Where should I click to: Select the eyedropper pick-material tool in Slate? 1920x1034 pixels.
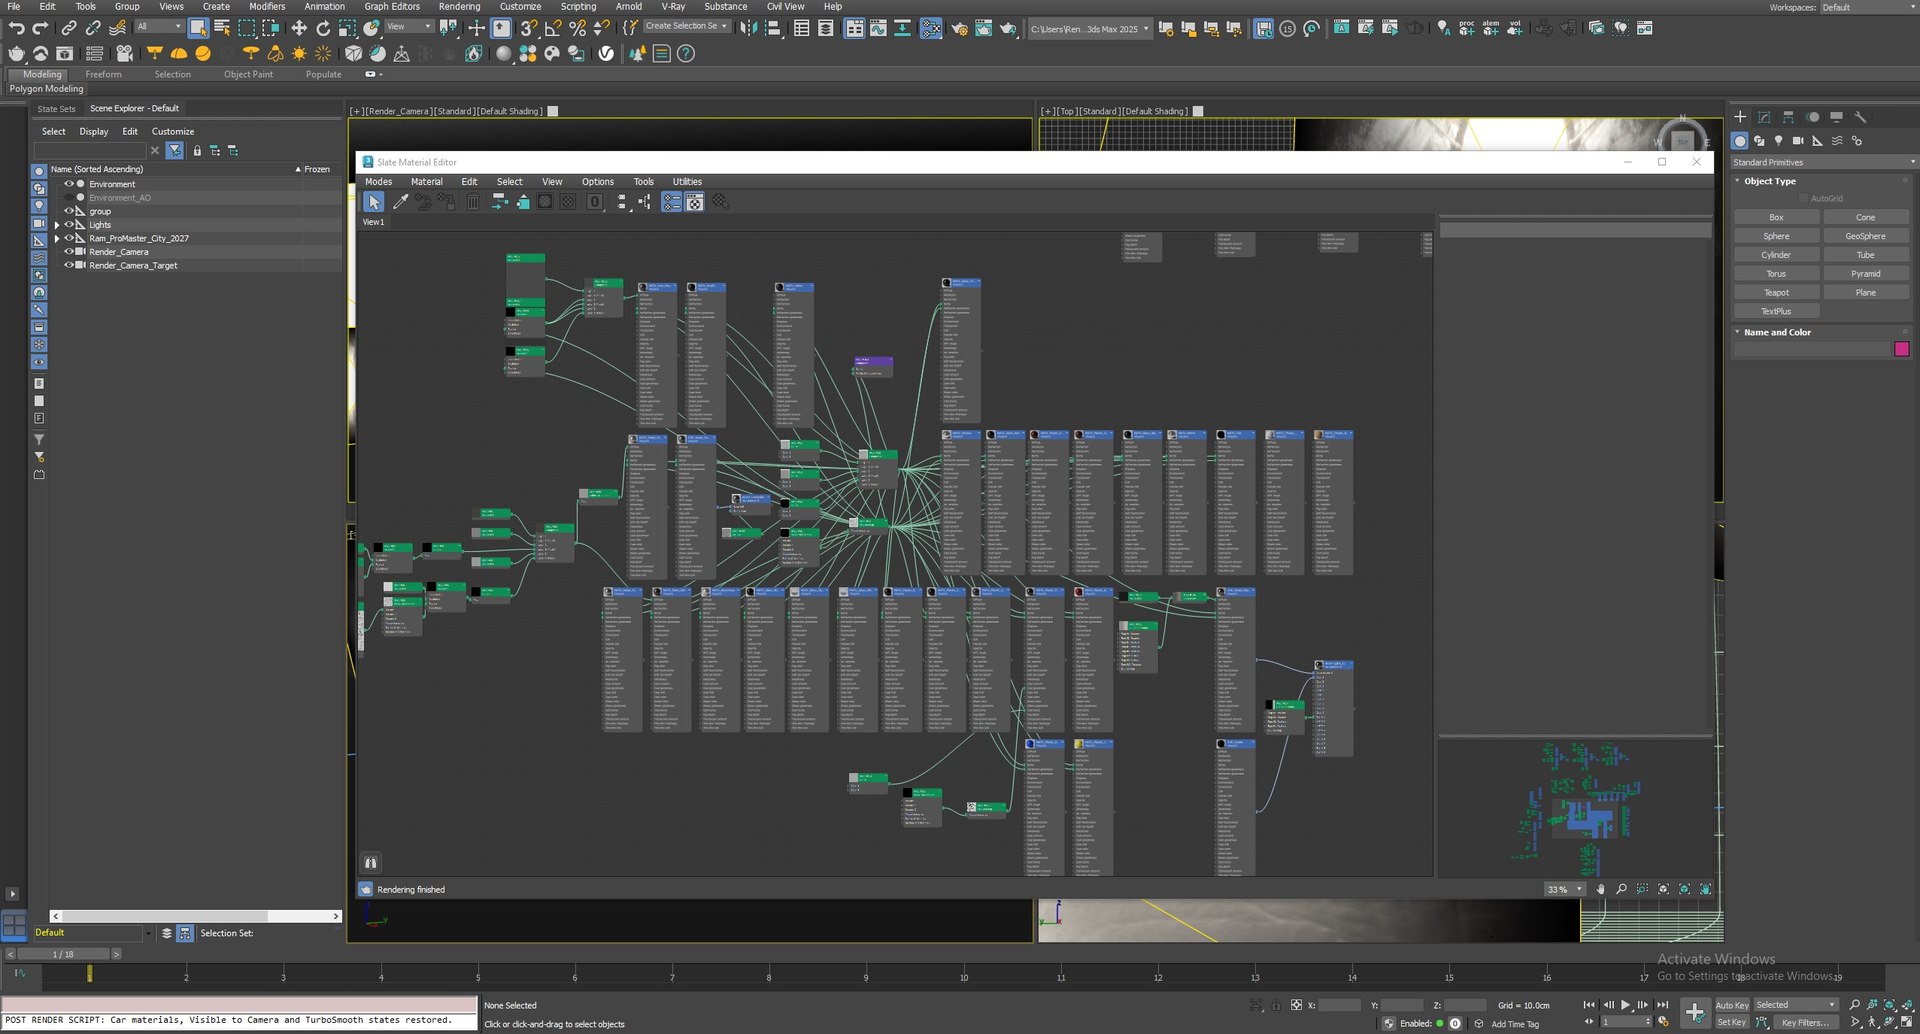click(x=400, y=202)
